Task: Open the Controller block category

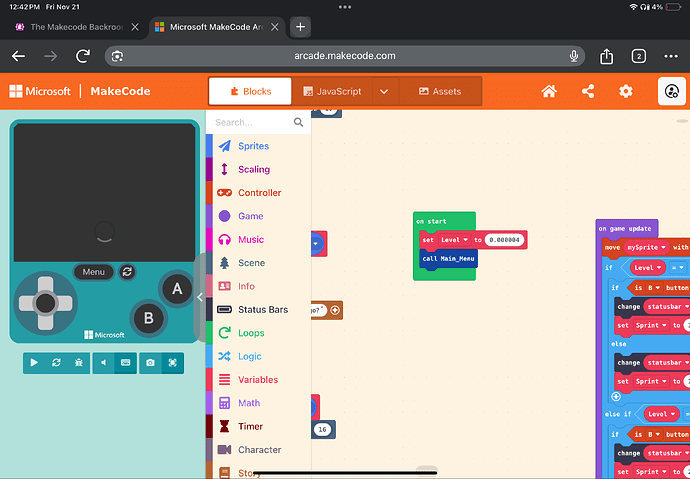Action: 258,193
